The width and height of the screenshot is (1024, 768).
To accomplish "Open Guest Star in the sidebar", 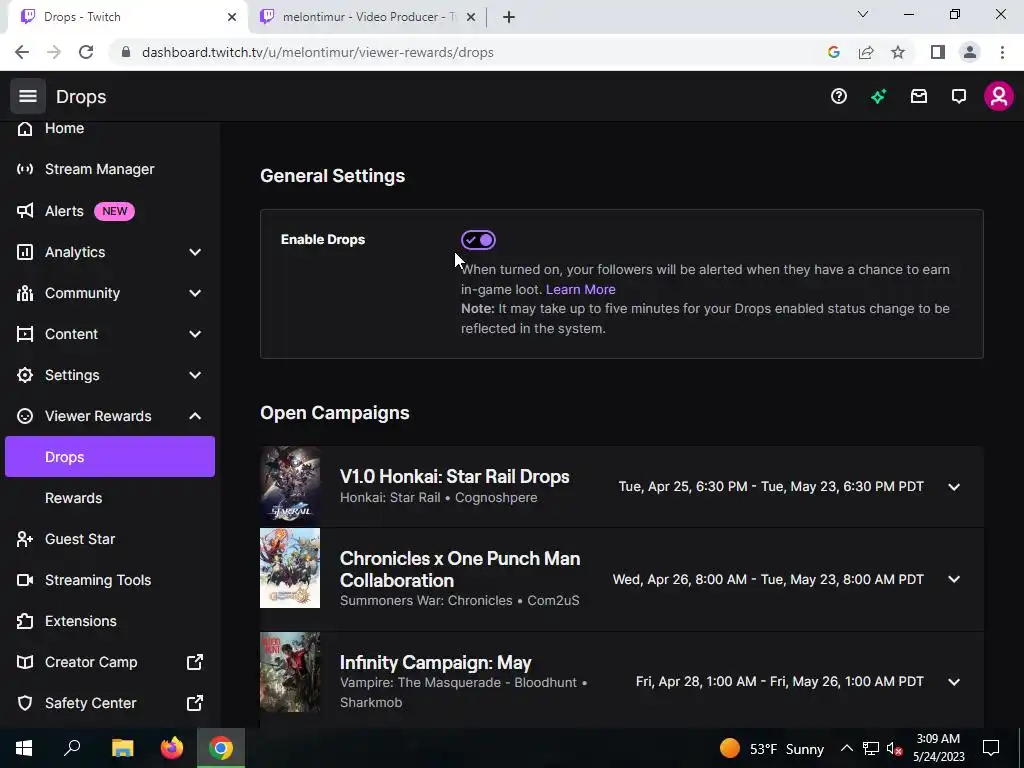I will click(80, 539).
